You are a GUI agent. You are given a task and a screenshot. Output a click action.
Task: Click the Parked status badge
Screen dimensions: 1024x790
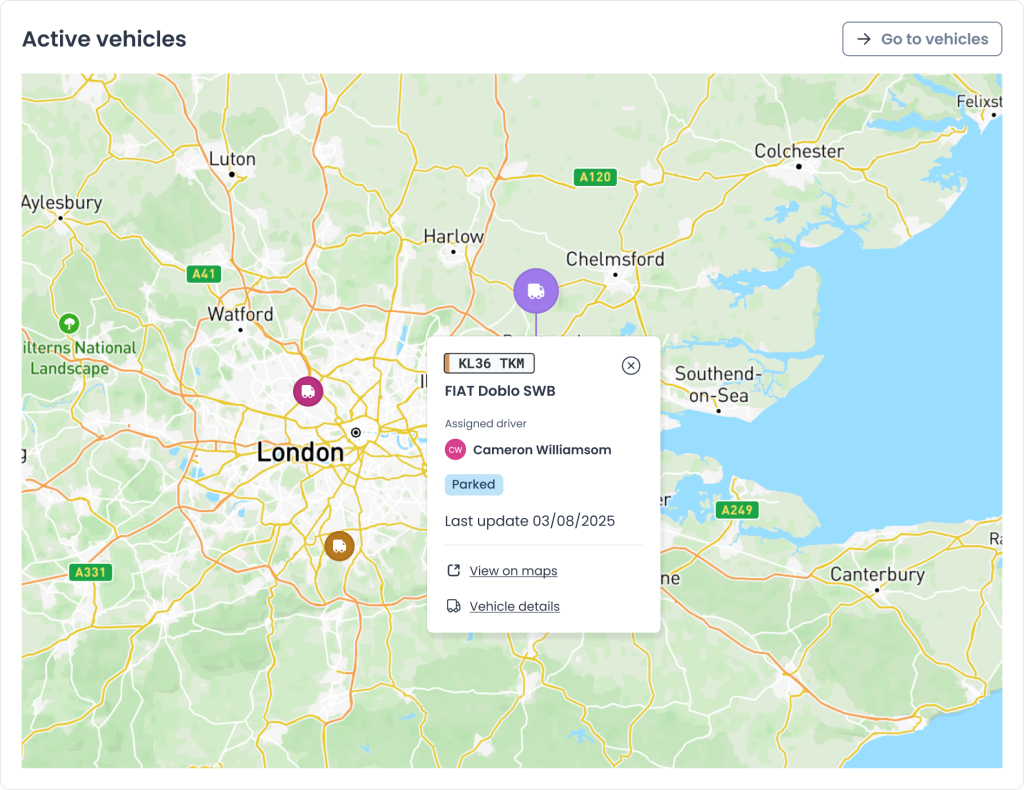(x=474, y=484)
